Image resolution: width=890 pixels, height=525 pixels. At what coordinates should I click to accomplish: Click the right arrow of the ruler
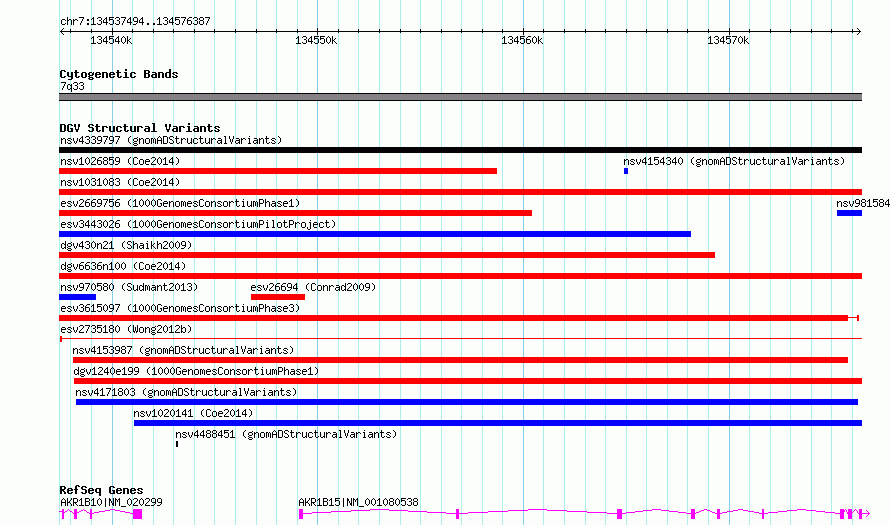(x=859, y=31)
